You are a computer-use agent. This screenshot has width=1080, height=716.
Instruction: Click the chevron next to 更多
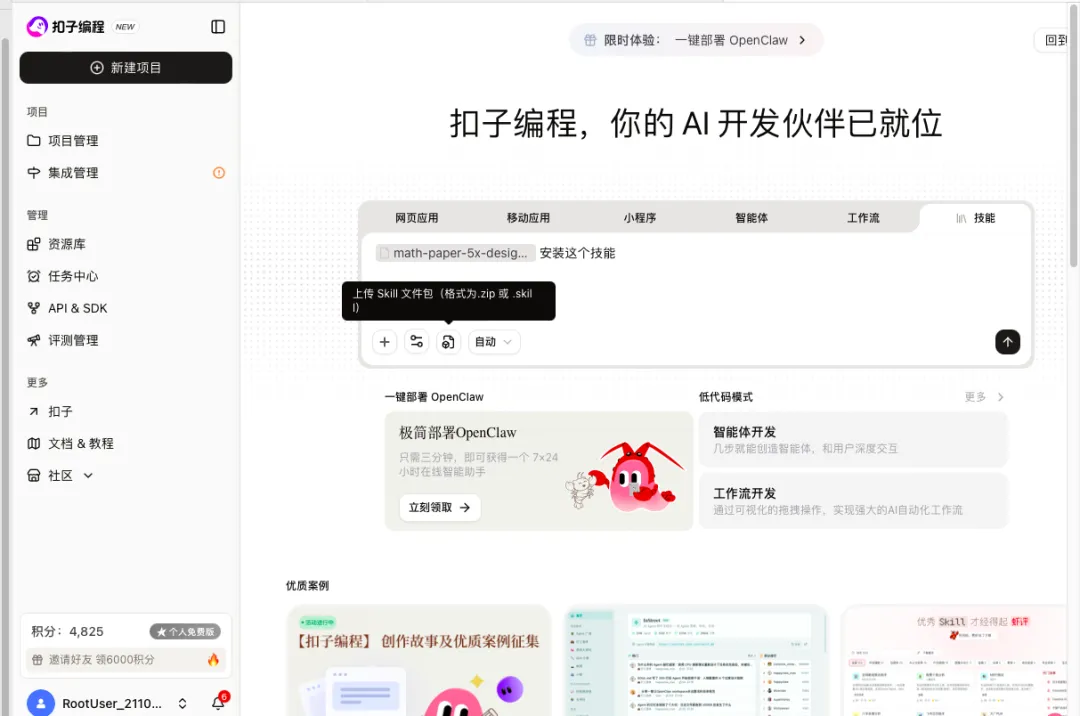pyautogui.click(x=1001, y=397)
